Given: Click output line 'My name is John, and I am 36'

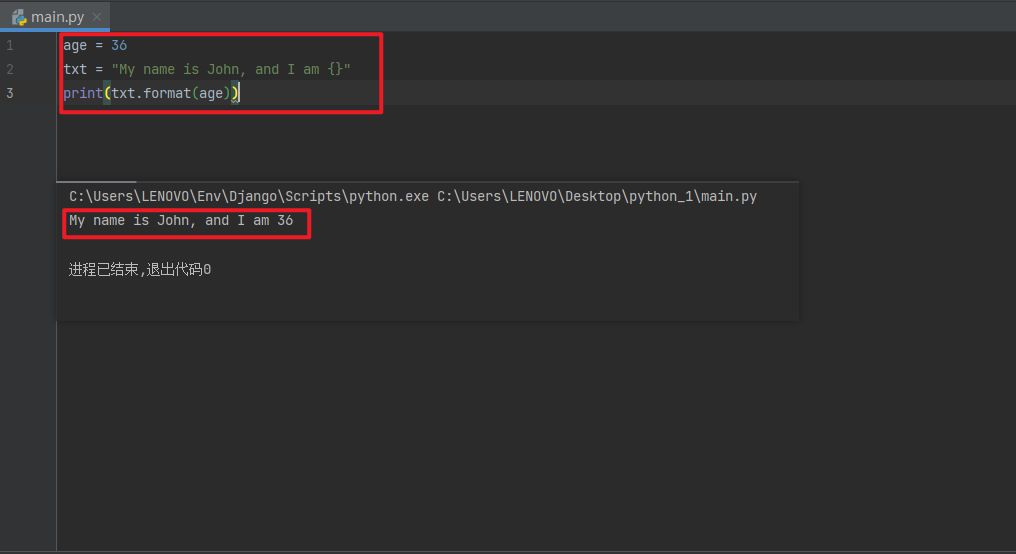Looking at the screenshot, I should pyautogui.click(x=181, y=220).
